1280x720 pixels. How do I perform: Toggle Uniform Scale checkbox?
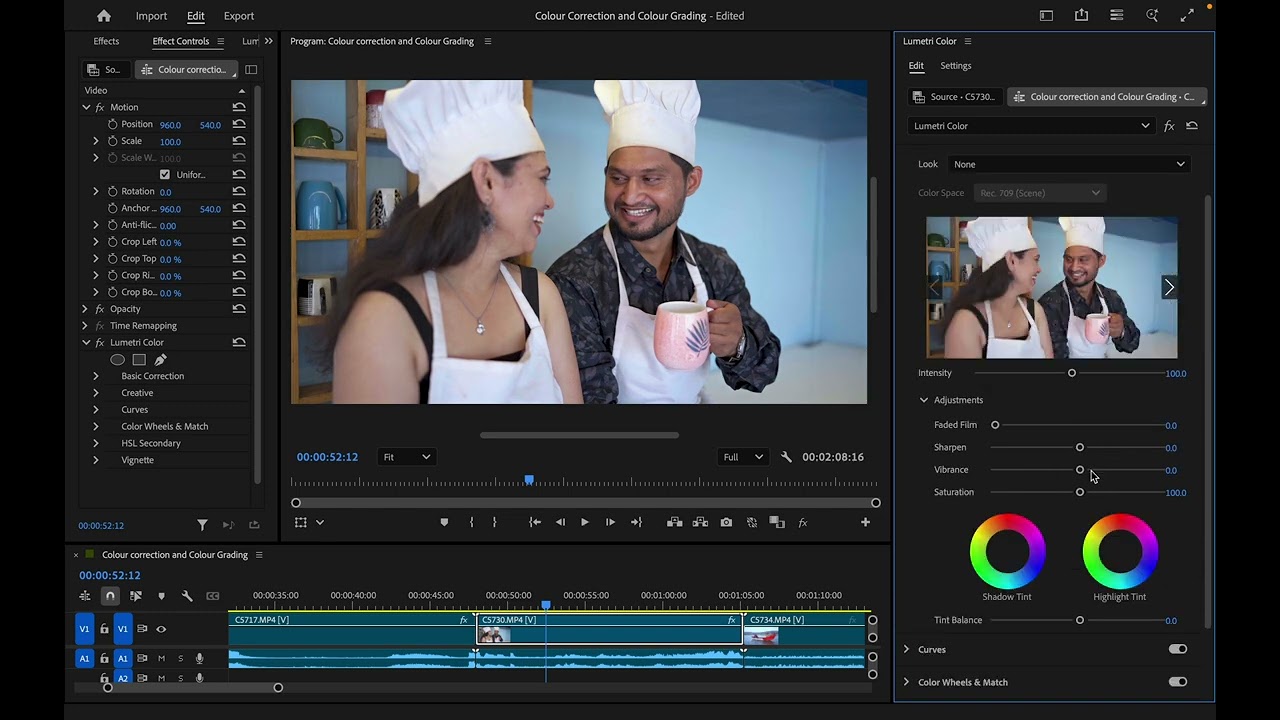click(165, 174)
